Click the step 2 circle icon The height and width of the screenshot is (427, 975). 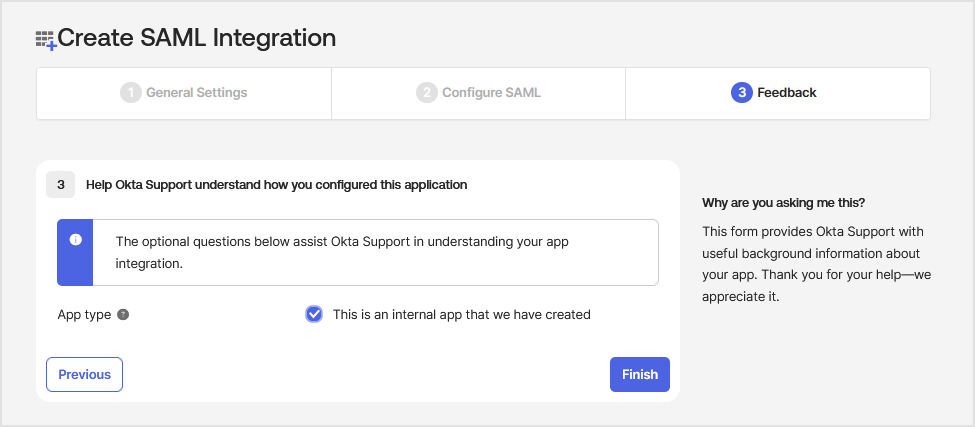(x=427, y=93)
